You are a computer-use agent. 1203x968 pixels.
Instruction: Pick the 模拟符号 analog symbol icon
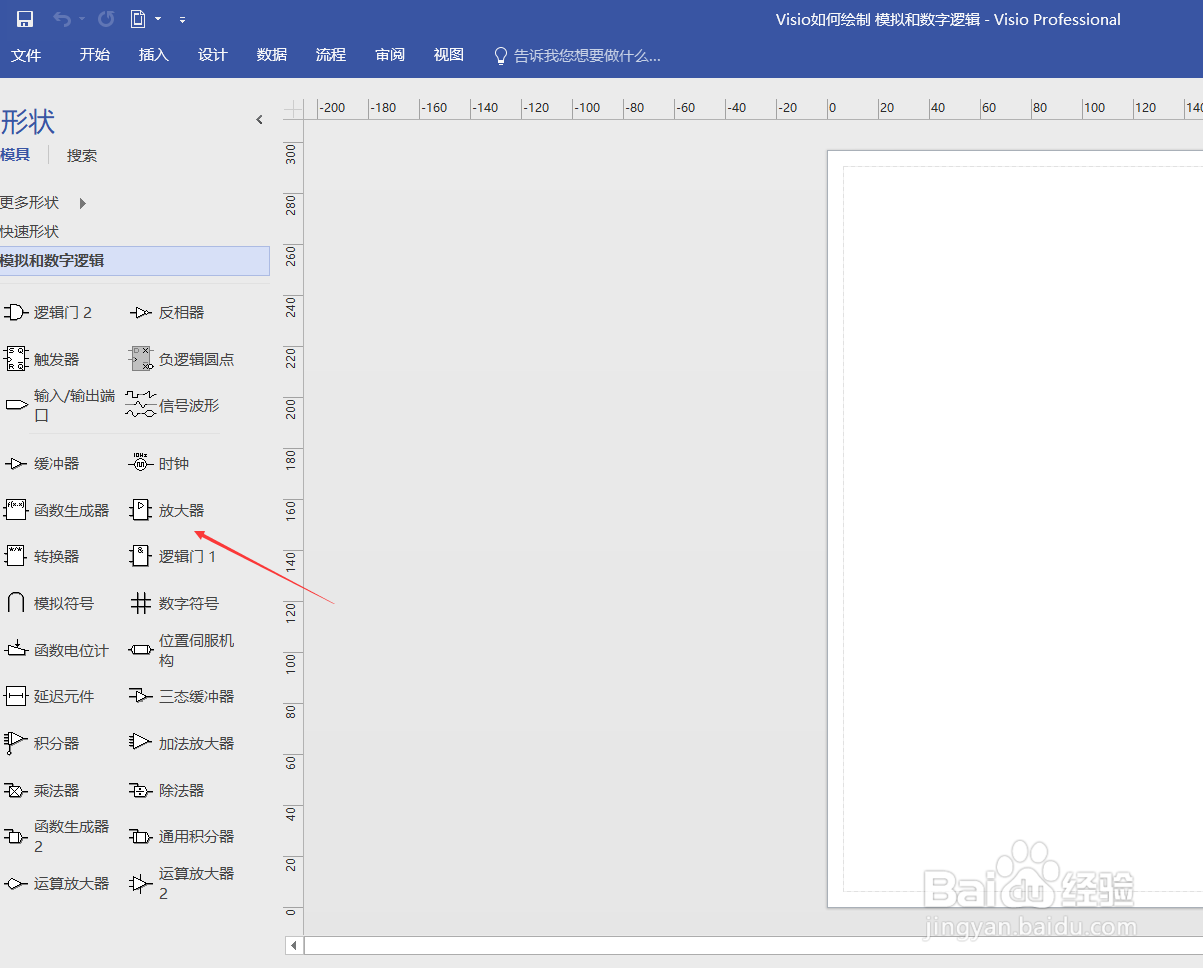[16, 603]
